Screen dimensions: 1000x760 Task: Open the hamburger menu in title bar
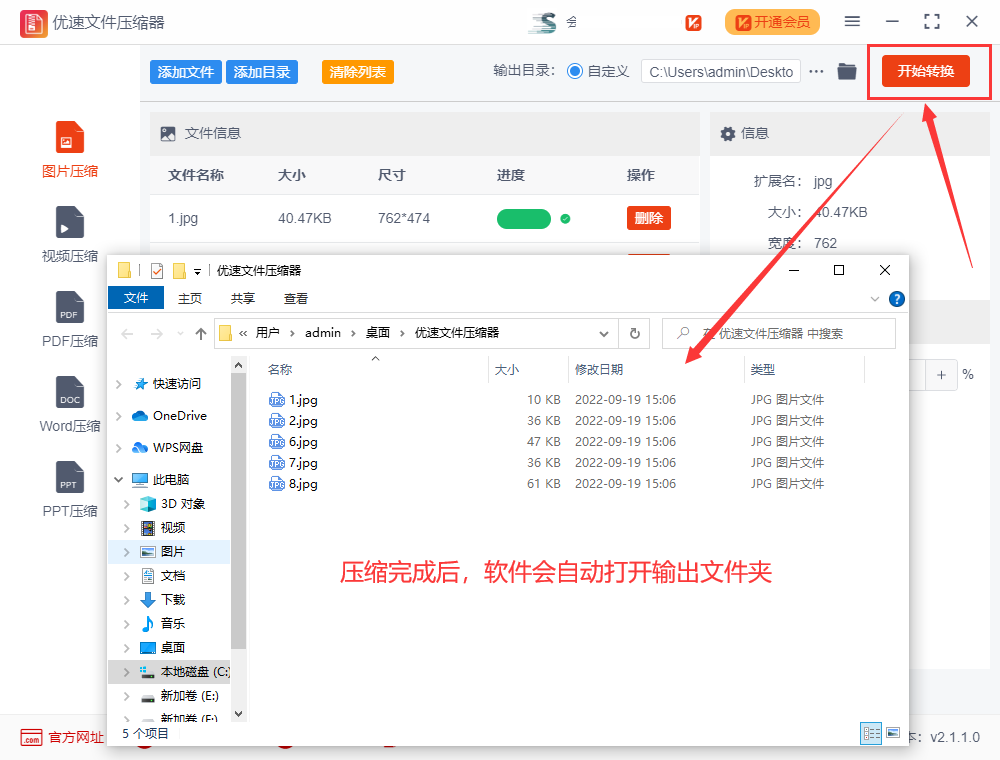click(x=852, y=21)
